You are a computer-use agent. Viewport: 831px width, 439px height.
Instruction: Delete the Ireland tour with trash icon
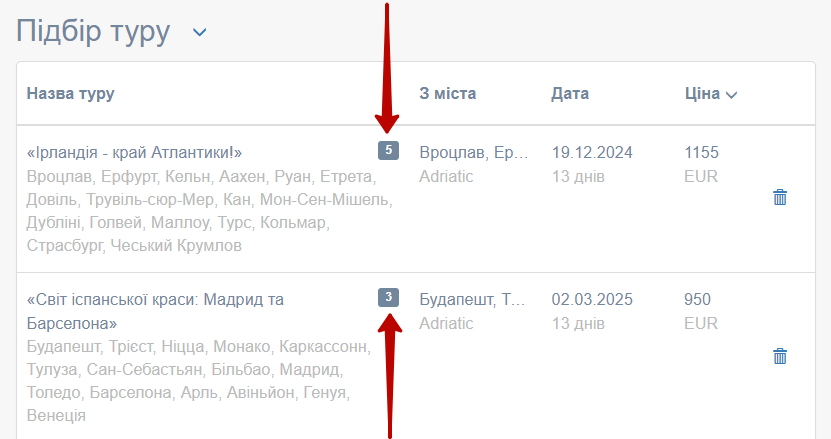pos(780,197)
